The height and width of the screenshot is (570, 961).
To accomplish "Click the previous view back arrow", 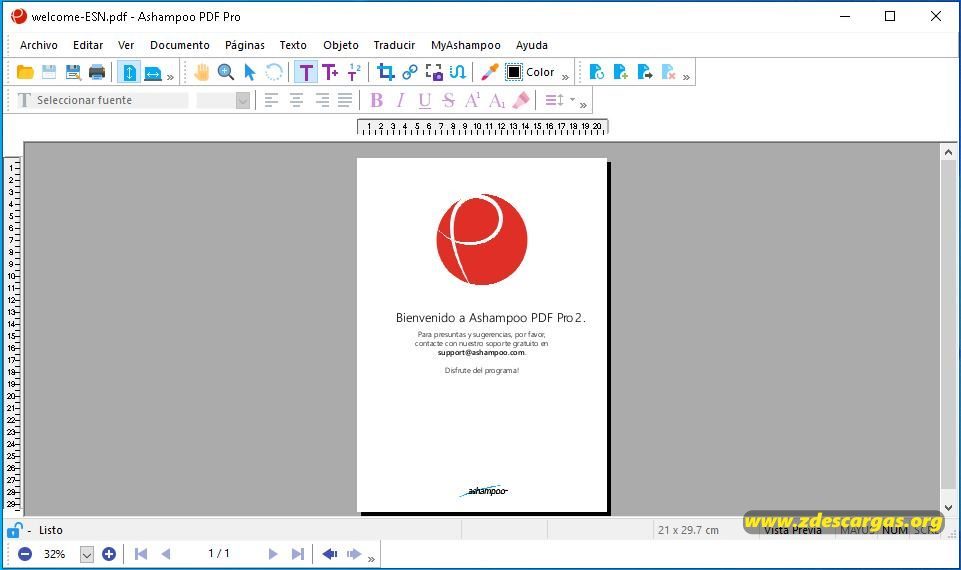I will [x=330, y=554].
